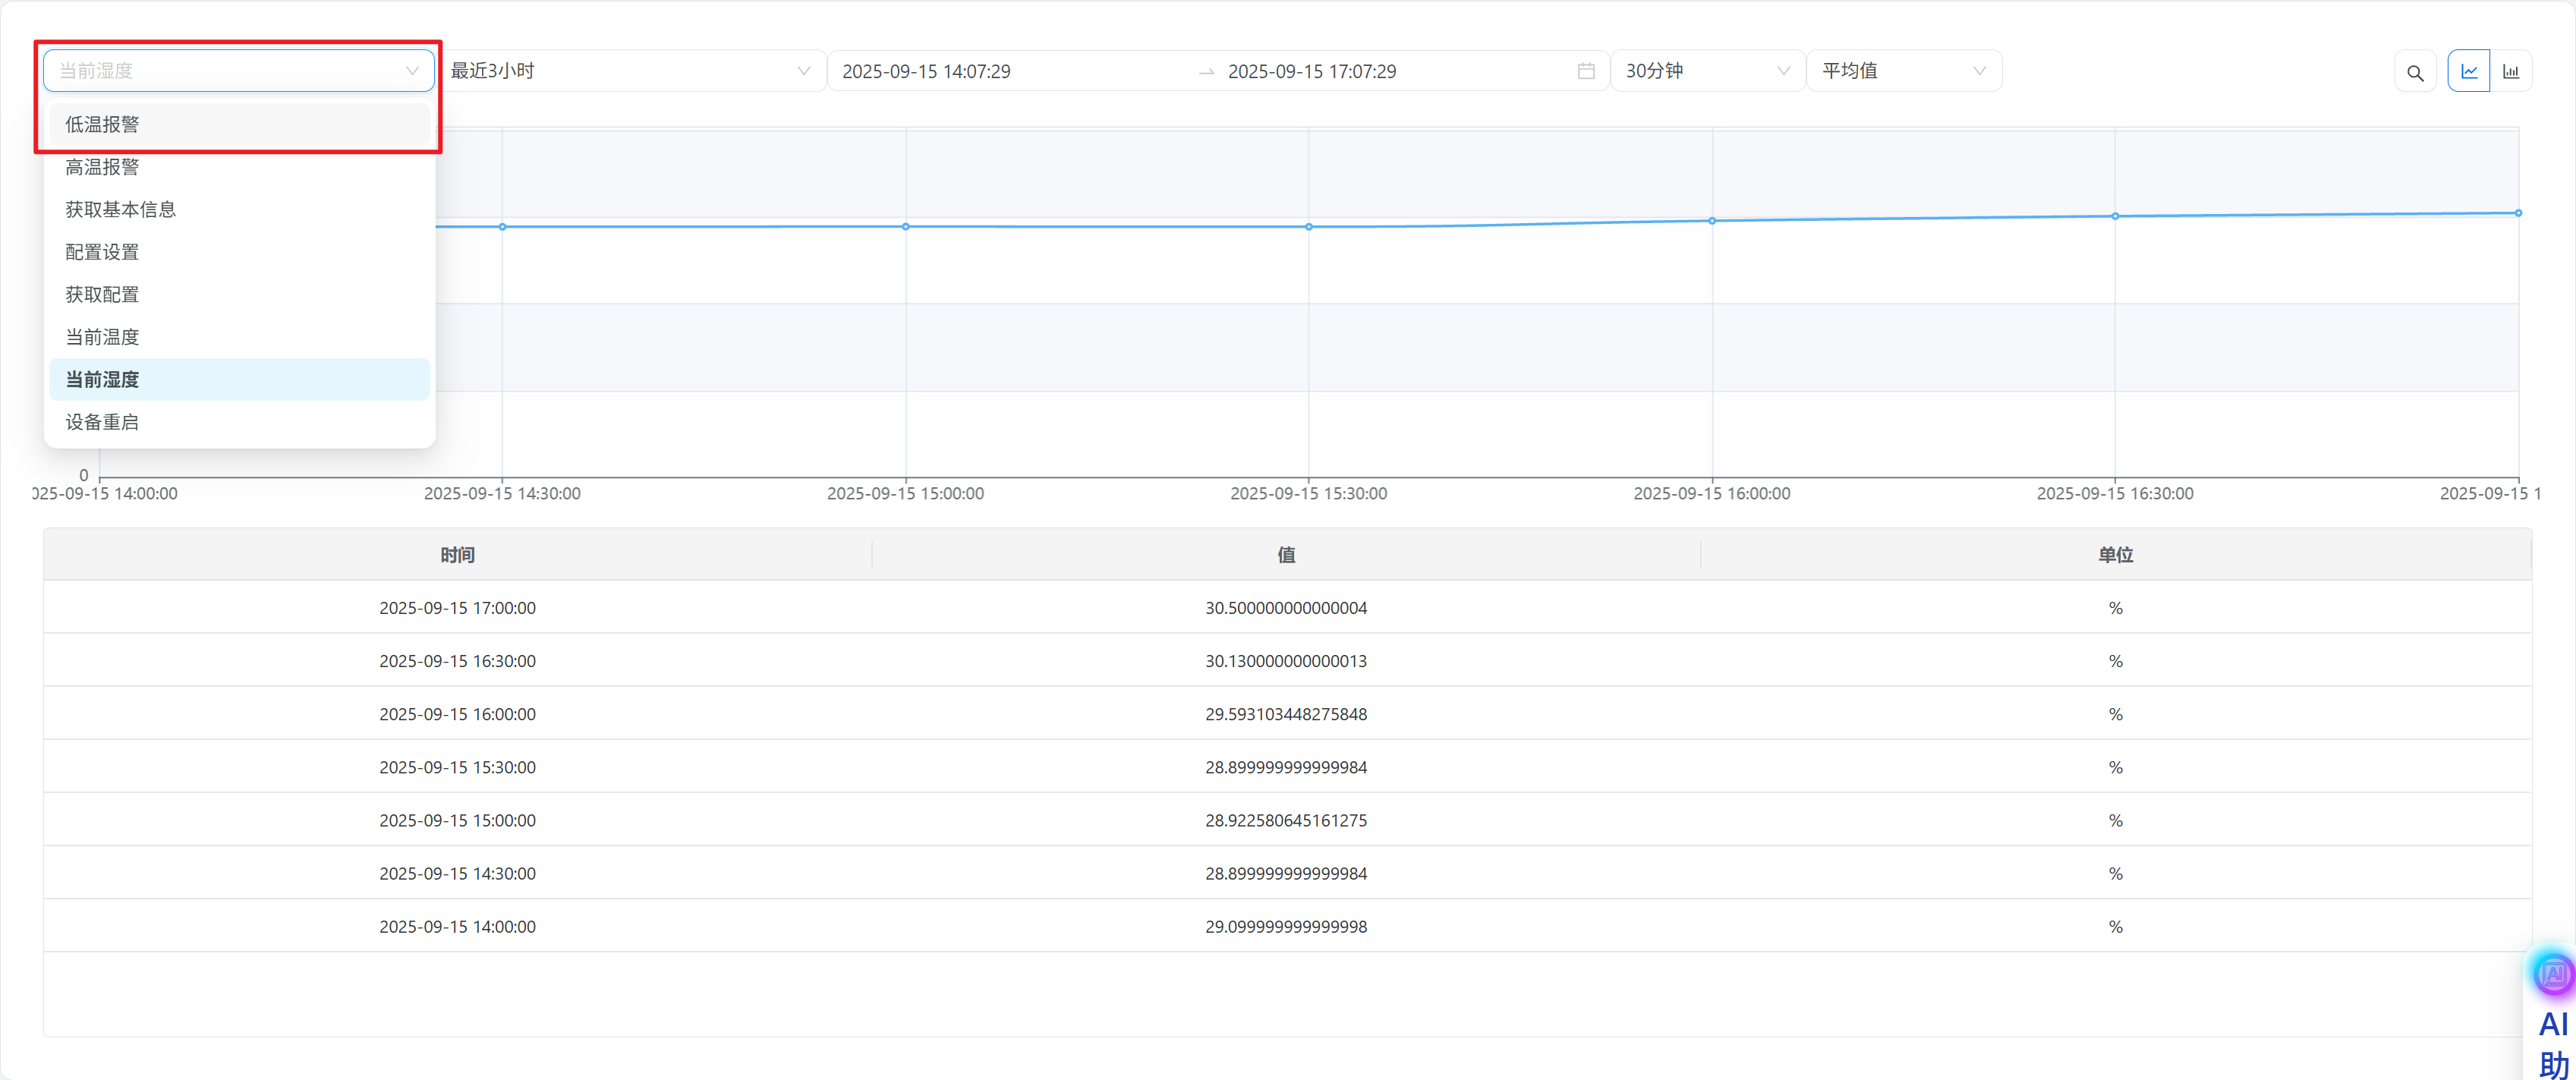Collapse the 当前湿度 property selector
The height and width of the screenshot is (1080, 2576).
[238, 71]
